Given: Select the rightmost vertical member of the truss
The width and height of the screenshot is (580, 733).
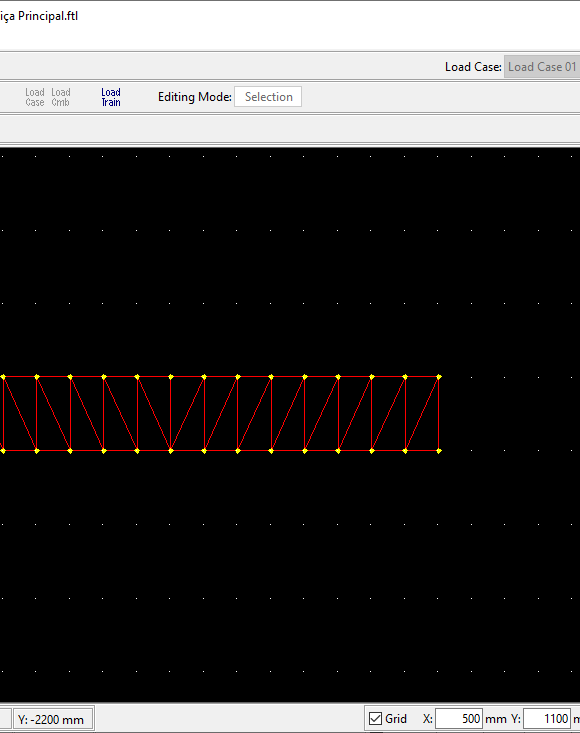Looking at the screenshot, I should (439, 414).
